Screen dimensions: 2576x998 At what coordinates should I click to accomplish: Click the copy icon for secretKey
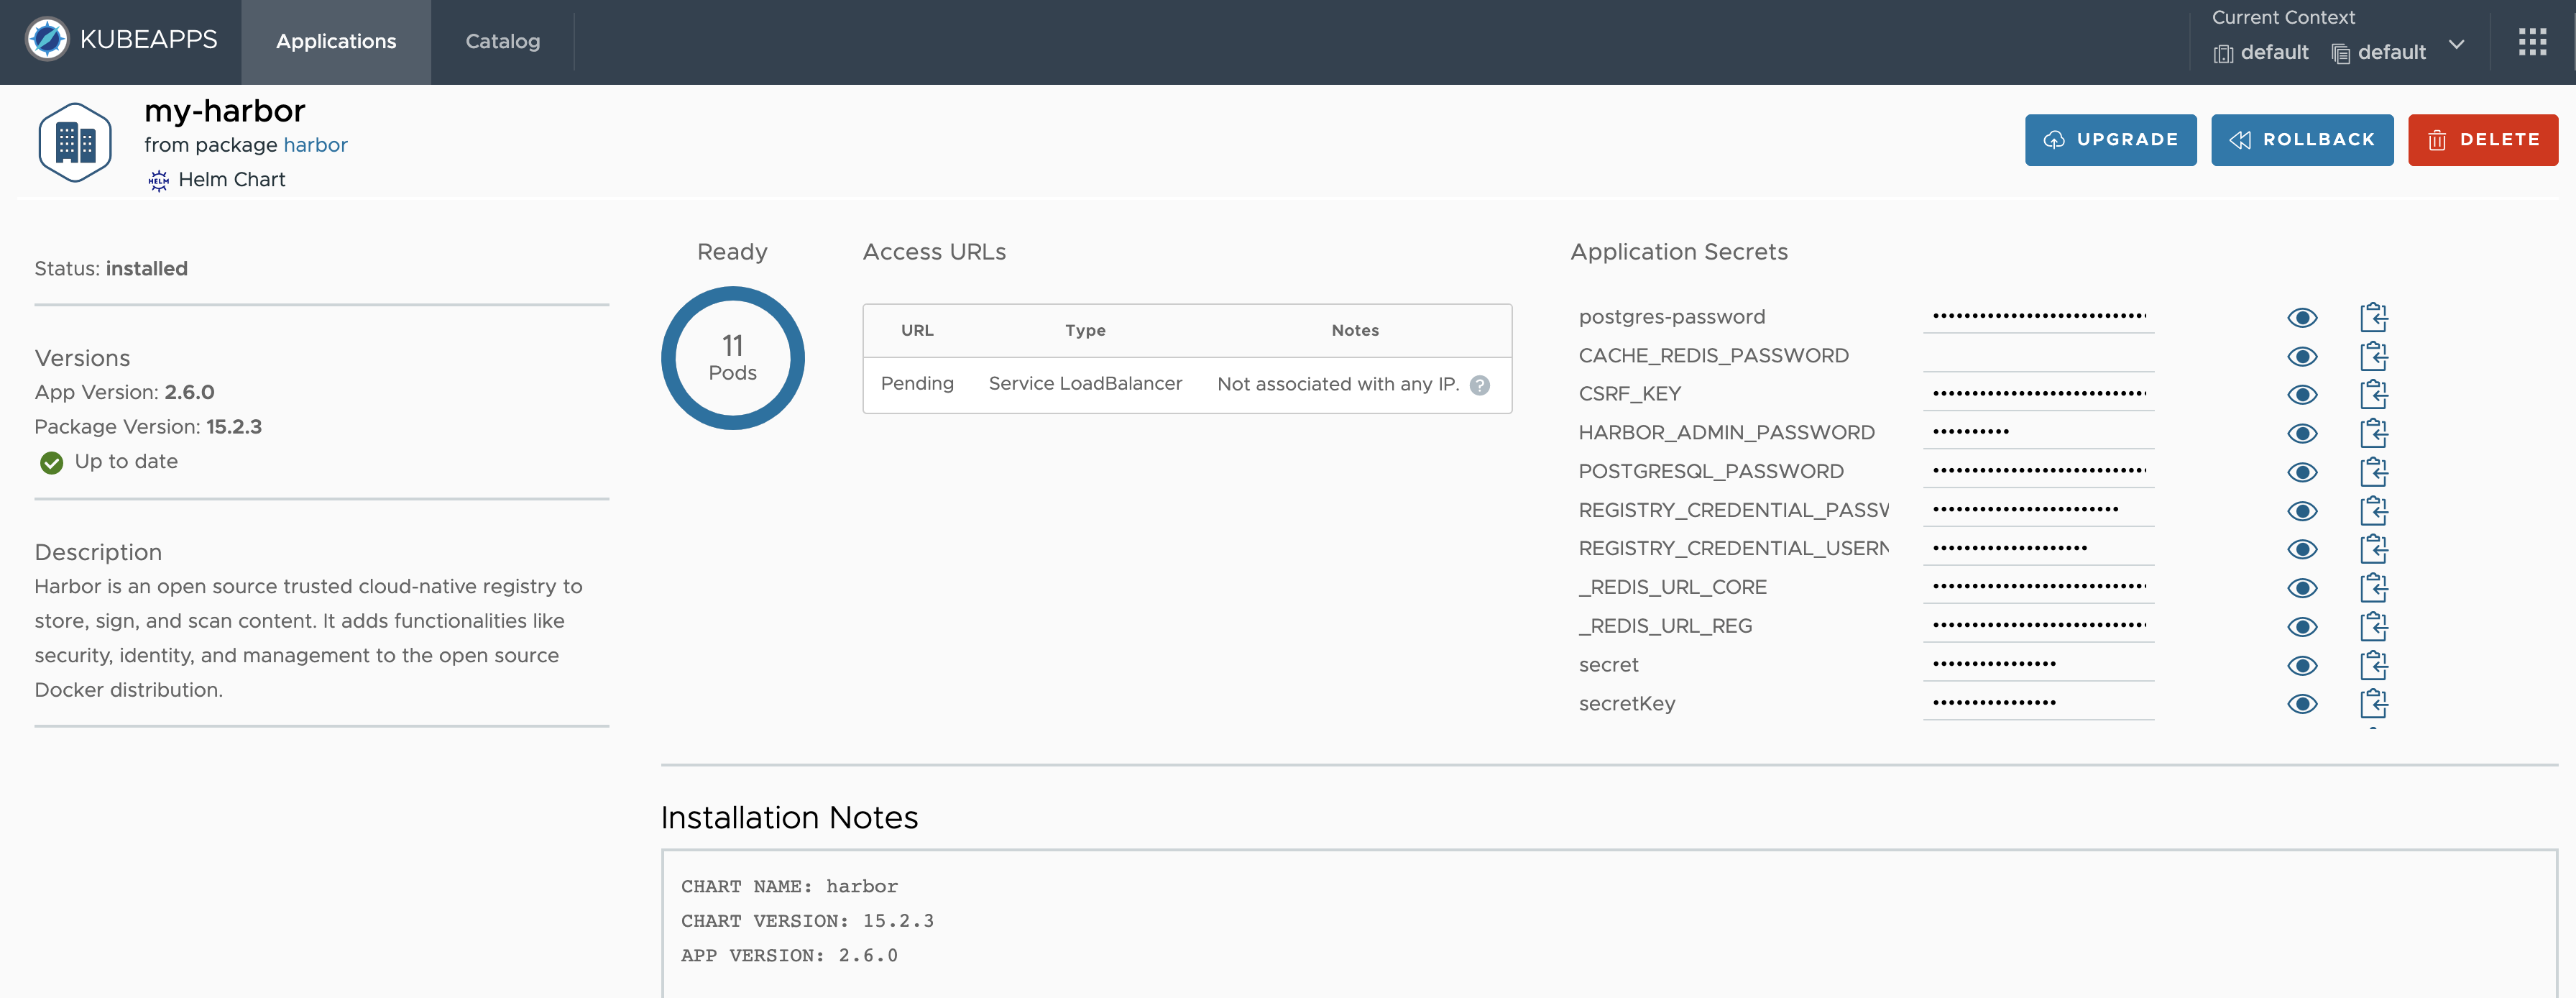(x=2373, y=702)
